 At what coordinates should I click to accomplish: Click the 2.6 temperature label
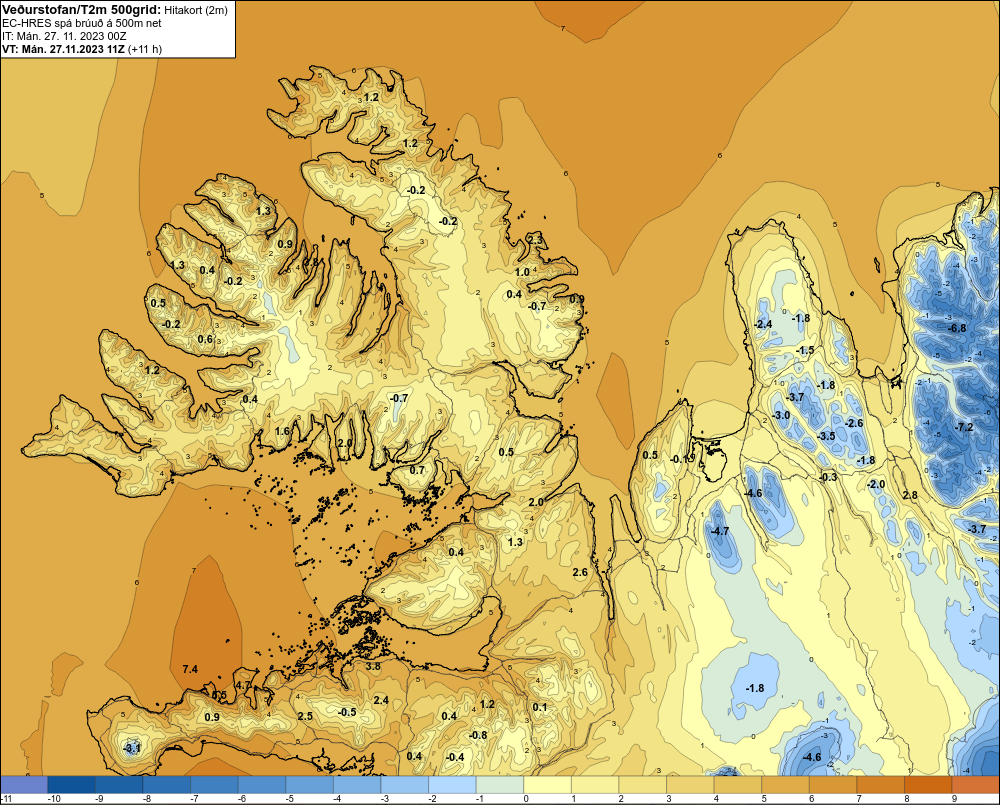click(580, 572)
